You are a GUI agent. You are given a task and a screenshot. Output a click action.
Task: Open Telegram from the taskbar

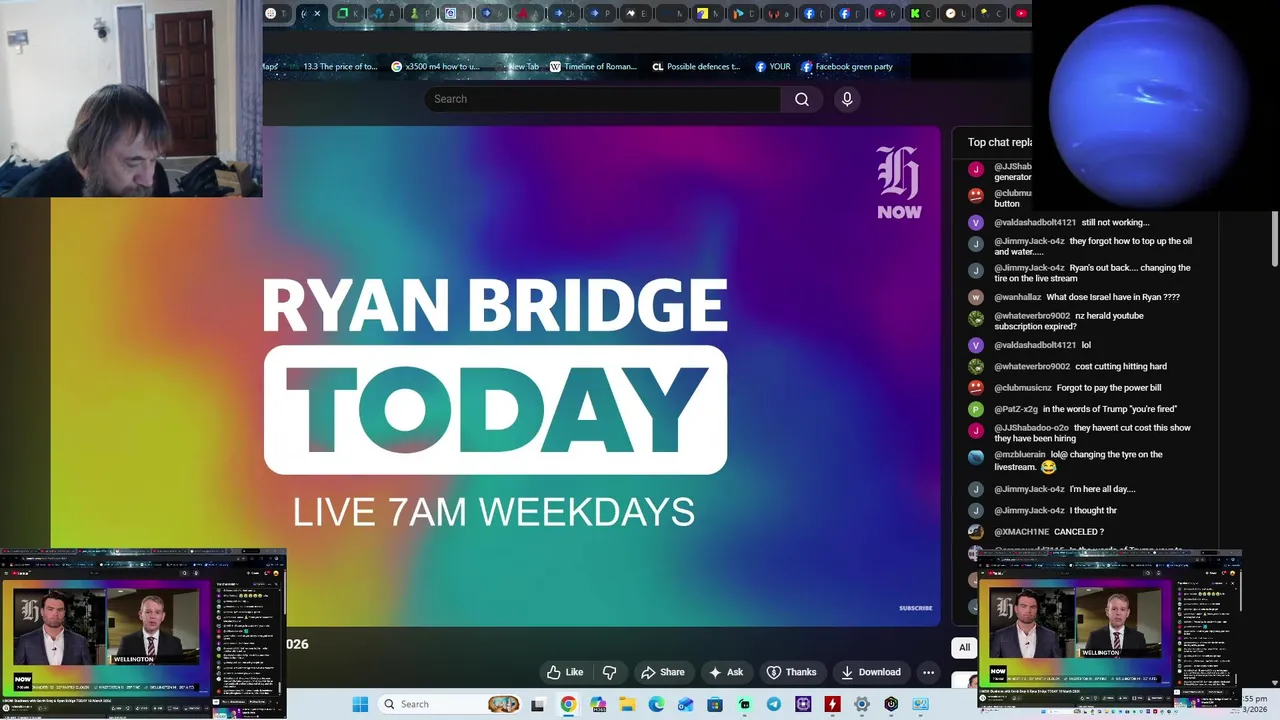(x=774, y=704)
